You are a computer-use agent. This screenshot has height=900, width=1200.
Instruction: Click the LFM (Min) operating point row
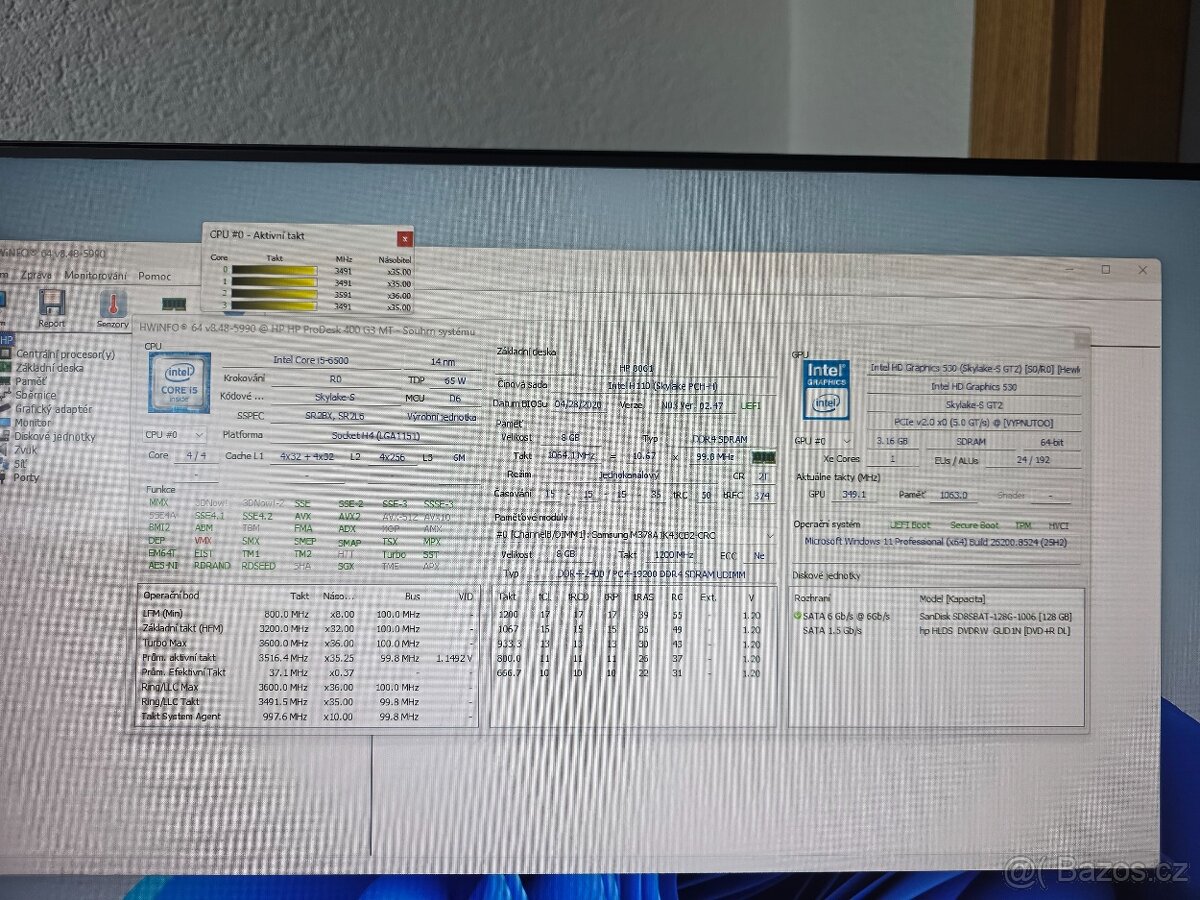(307, 613)
